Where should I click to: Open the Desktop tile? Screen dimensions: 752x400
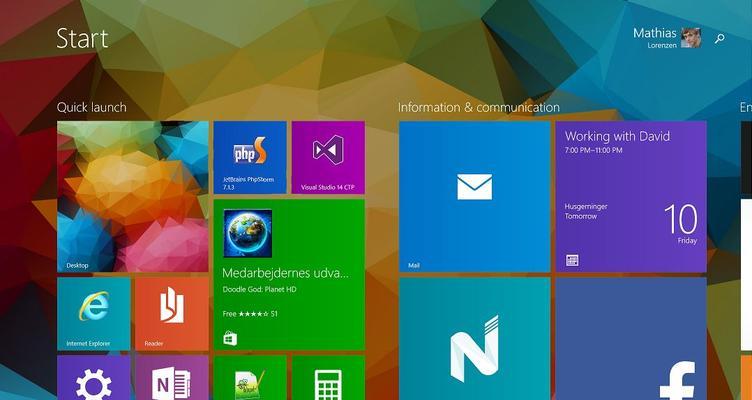coord(133,197)
